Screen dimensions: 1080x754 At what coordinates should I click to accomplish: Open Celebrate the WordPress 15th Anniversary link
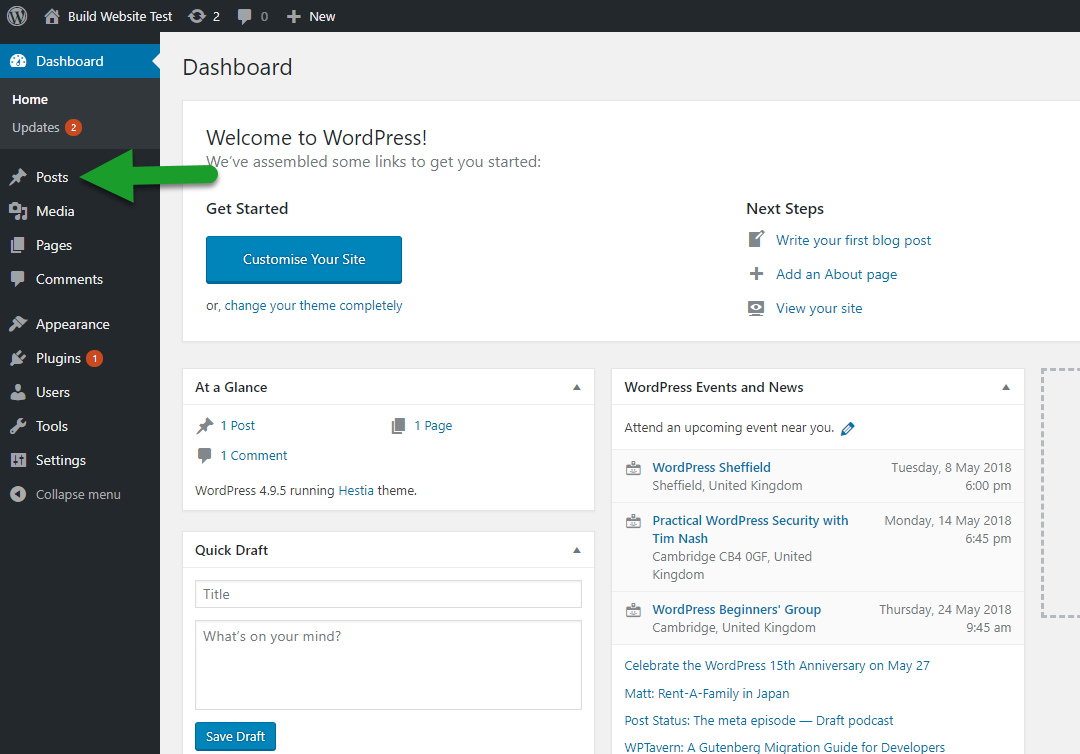click(777, 666)
